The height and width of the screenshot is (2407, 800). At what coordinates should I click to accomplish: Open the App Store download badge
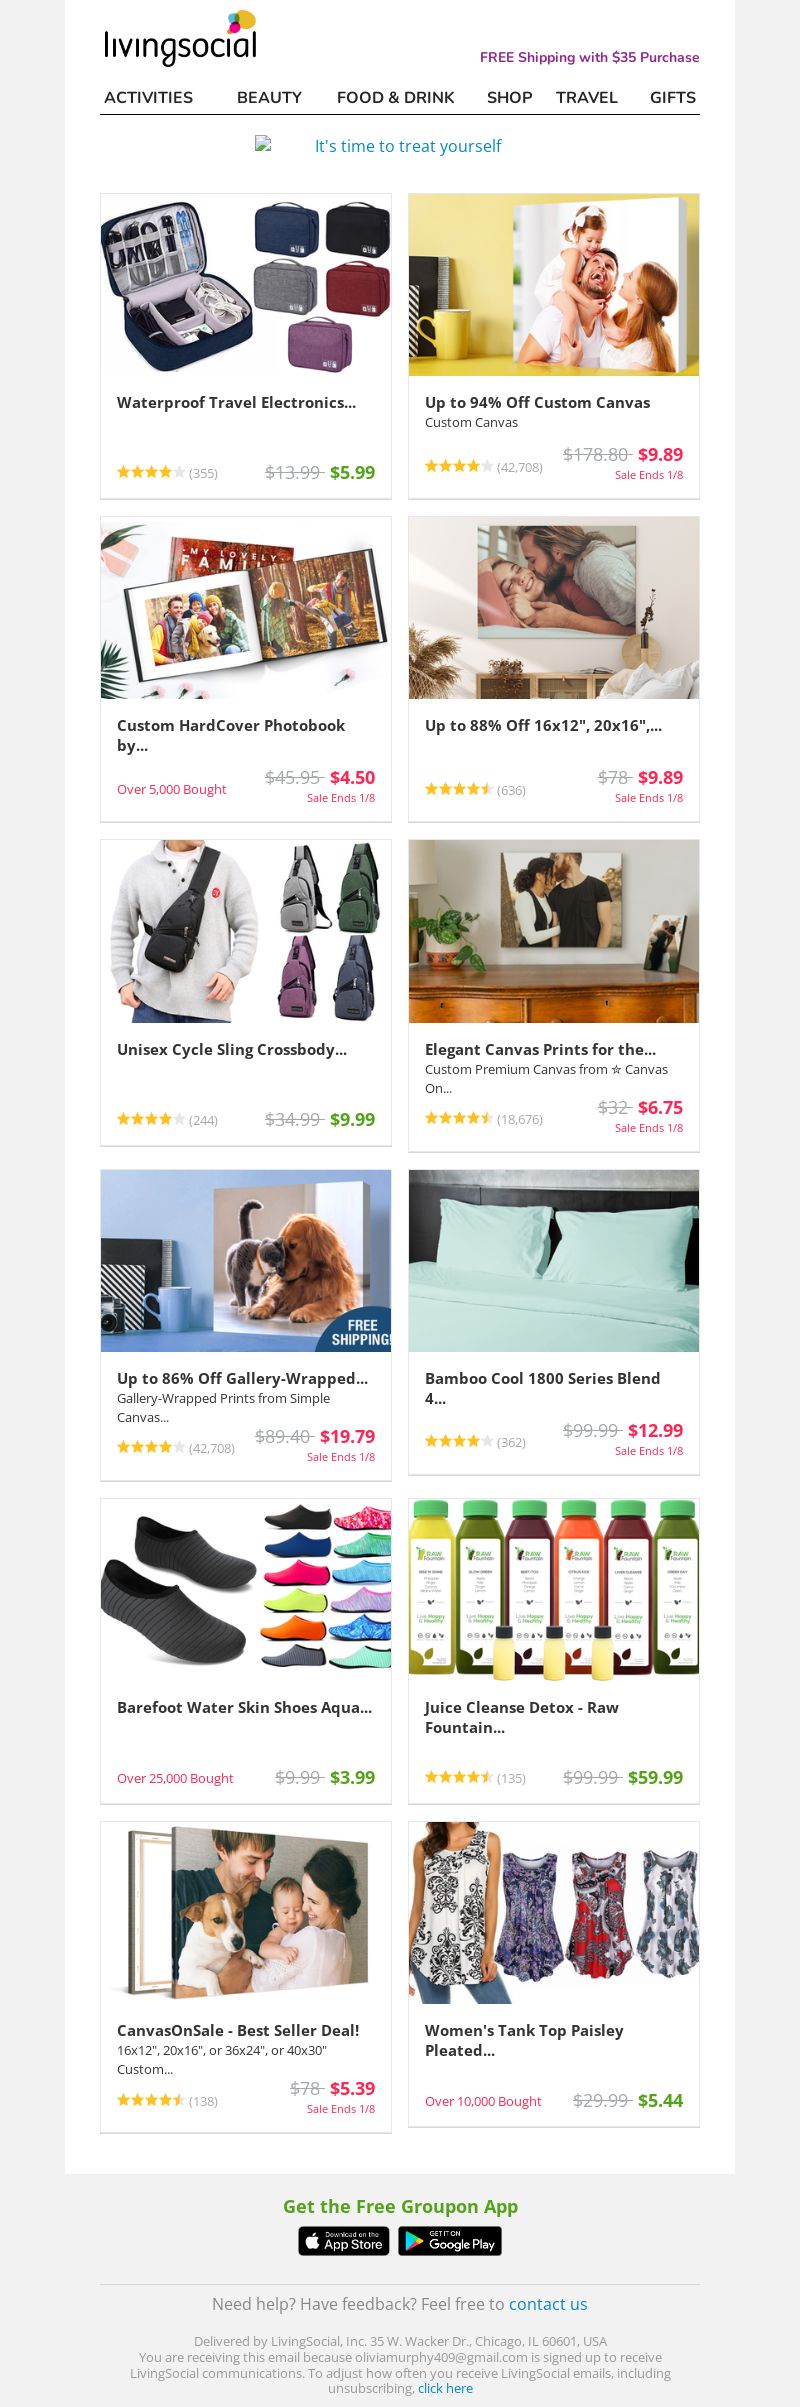[x=343, y=2241]
